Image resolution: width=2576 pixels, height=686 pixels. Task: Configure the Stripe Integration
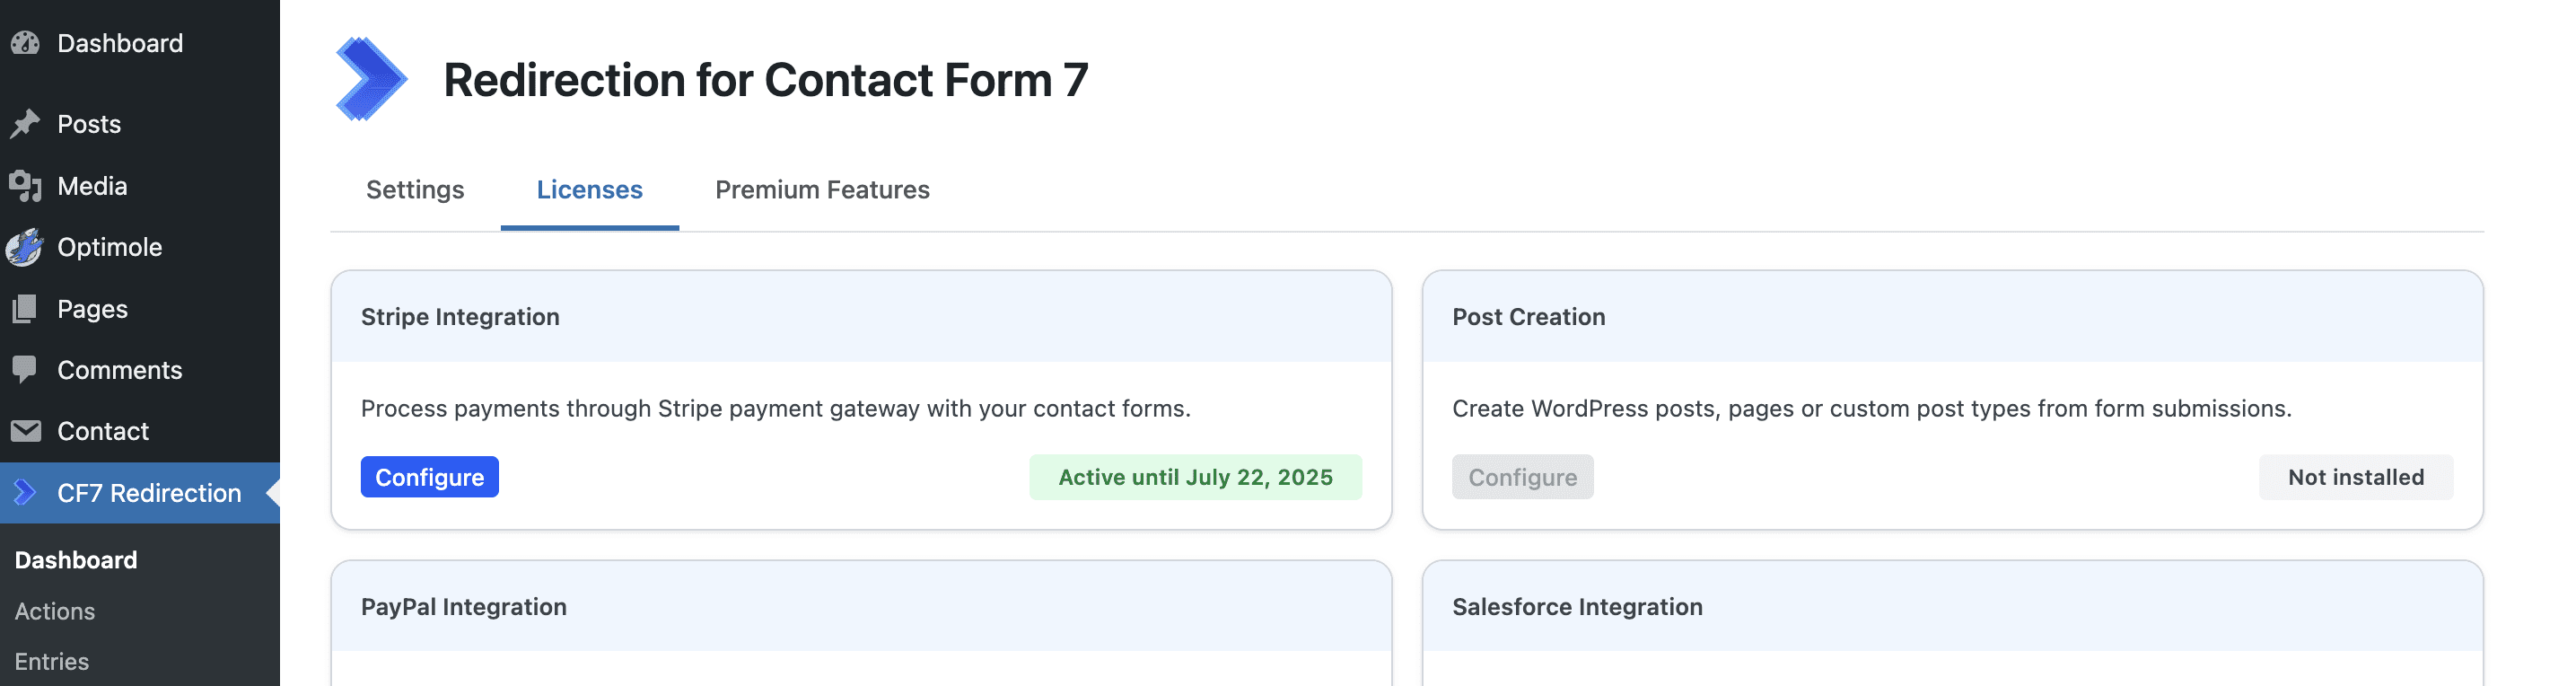pos(429,477)
